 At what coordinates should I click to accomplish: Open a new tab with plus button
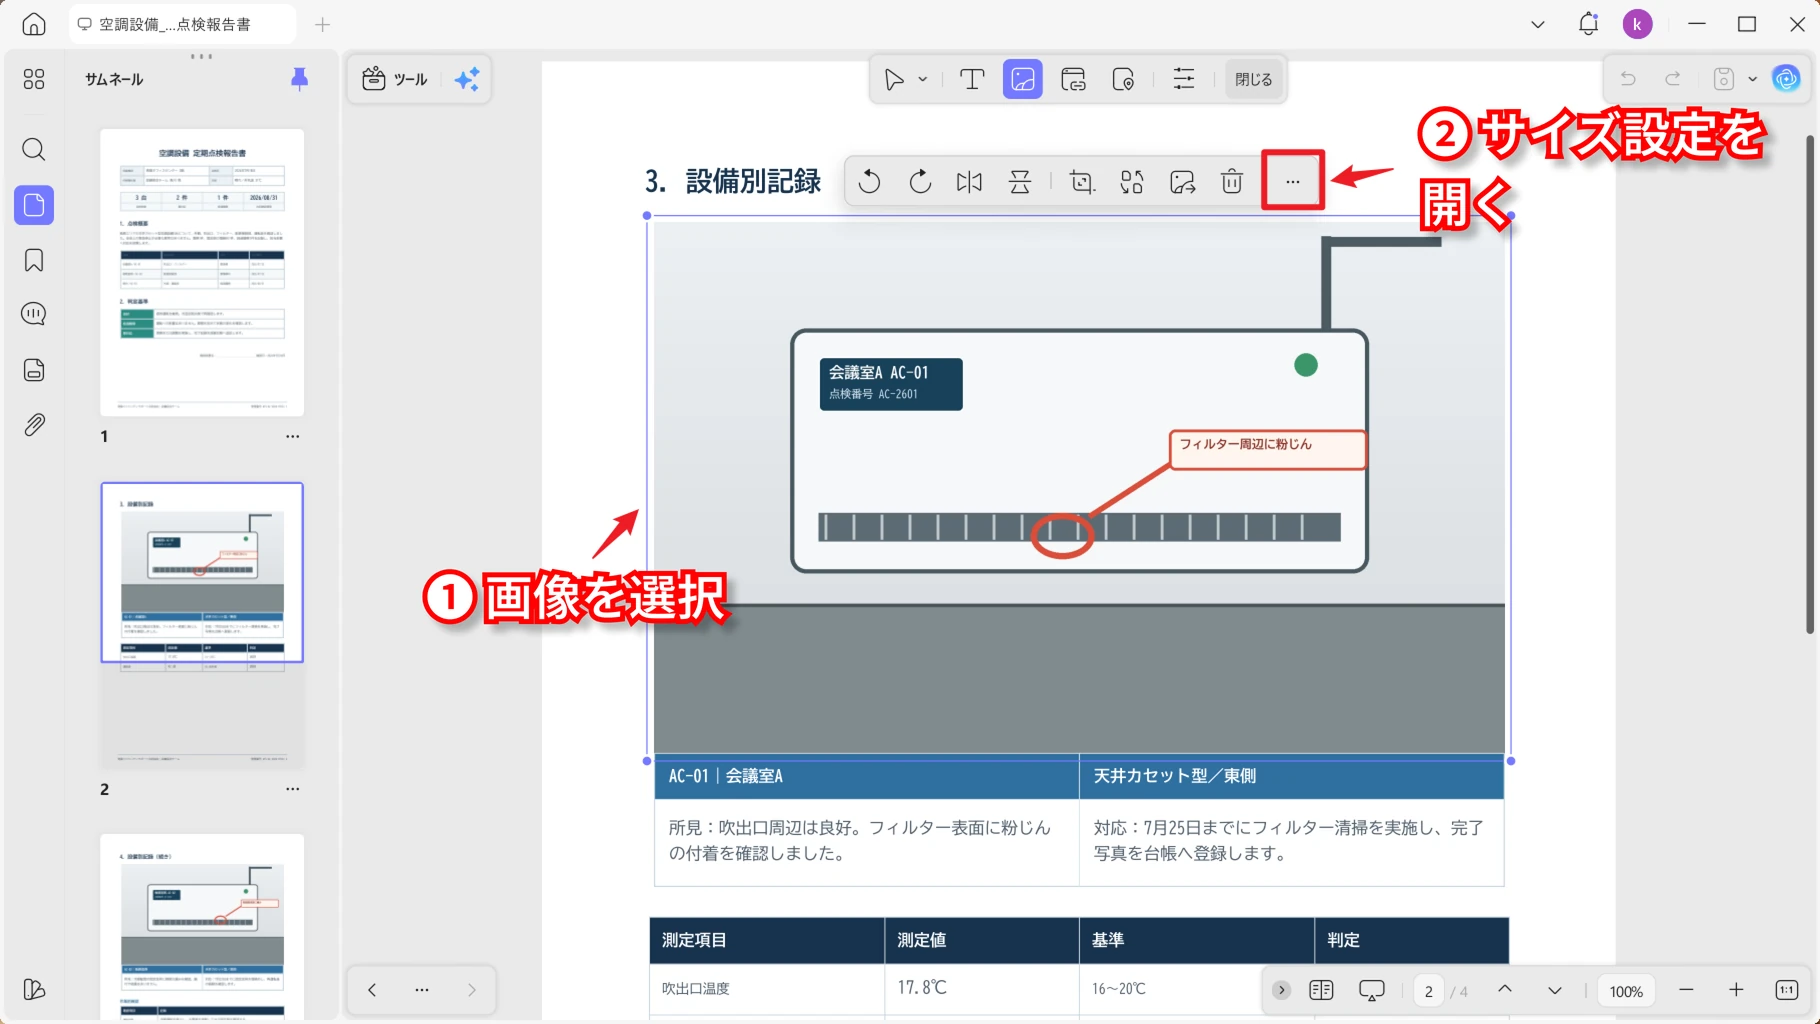pyautogui.click(x=322, y=25)
